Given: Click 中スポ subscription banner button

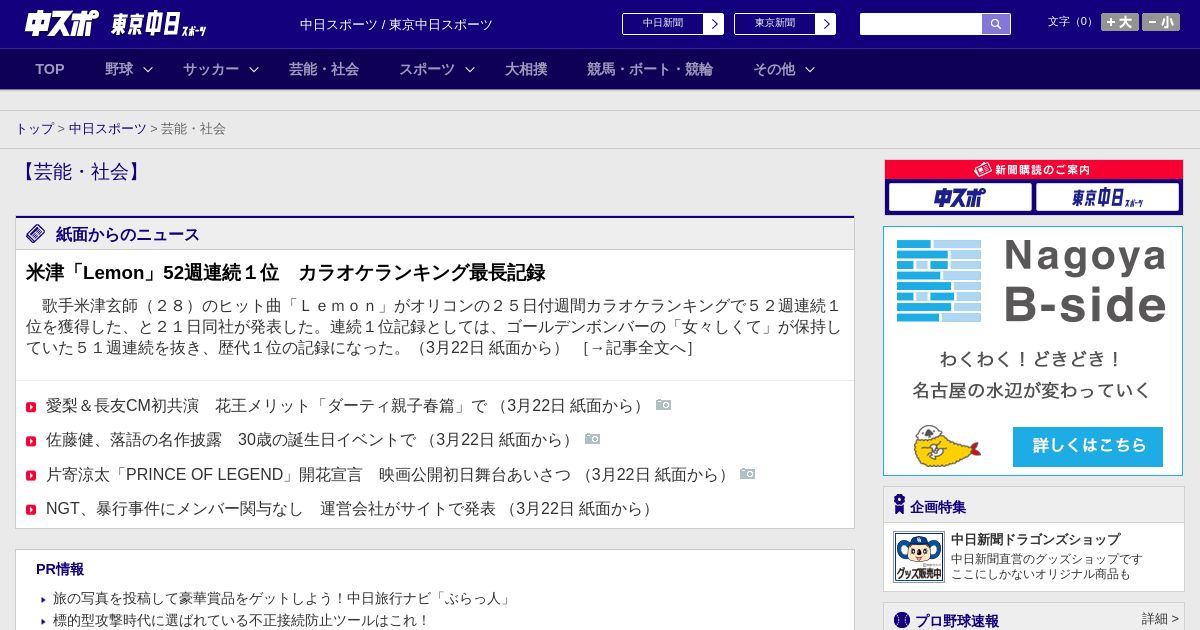Looking at the screenshot, I should 960,197.
